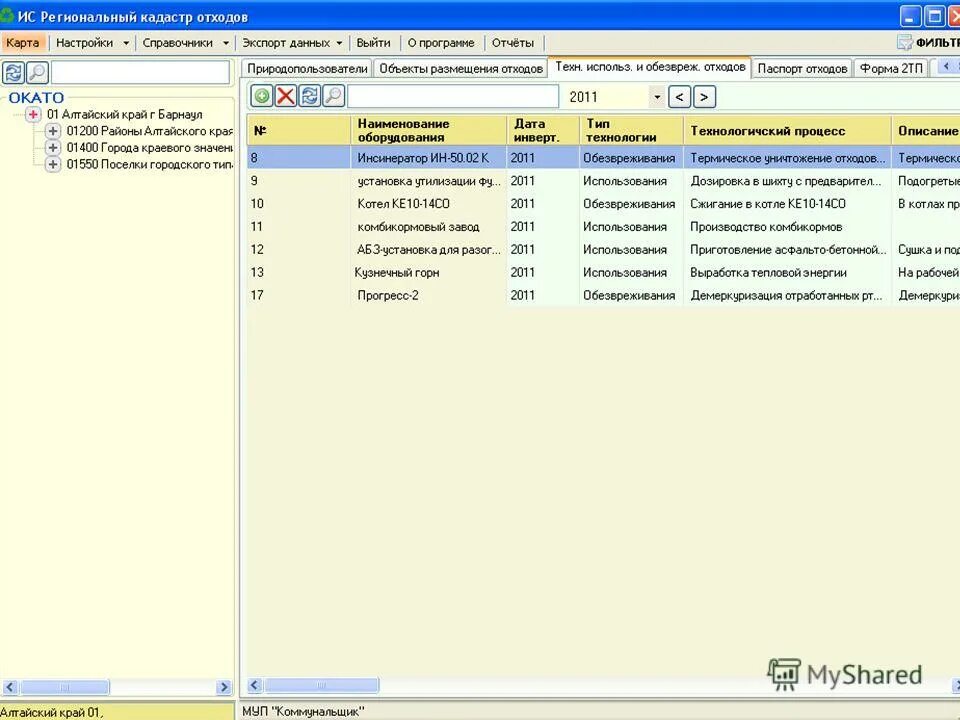Image resolution: width=960 pixels, height=720 pixels.
Task: Select row Инсинератор ИН-50.02 К
Action: (x=603, y=158)
